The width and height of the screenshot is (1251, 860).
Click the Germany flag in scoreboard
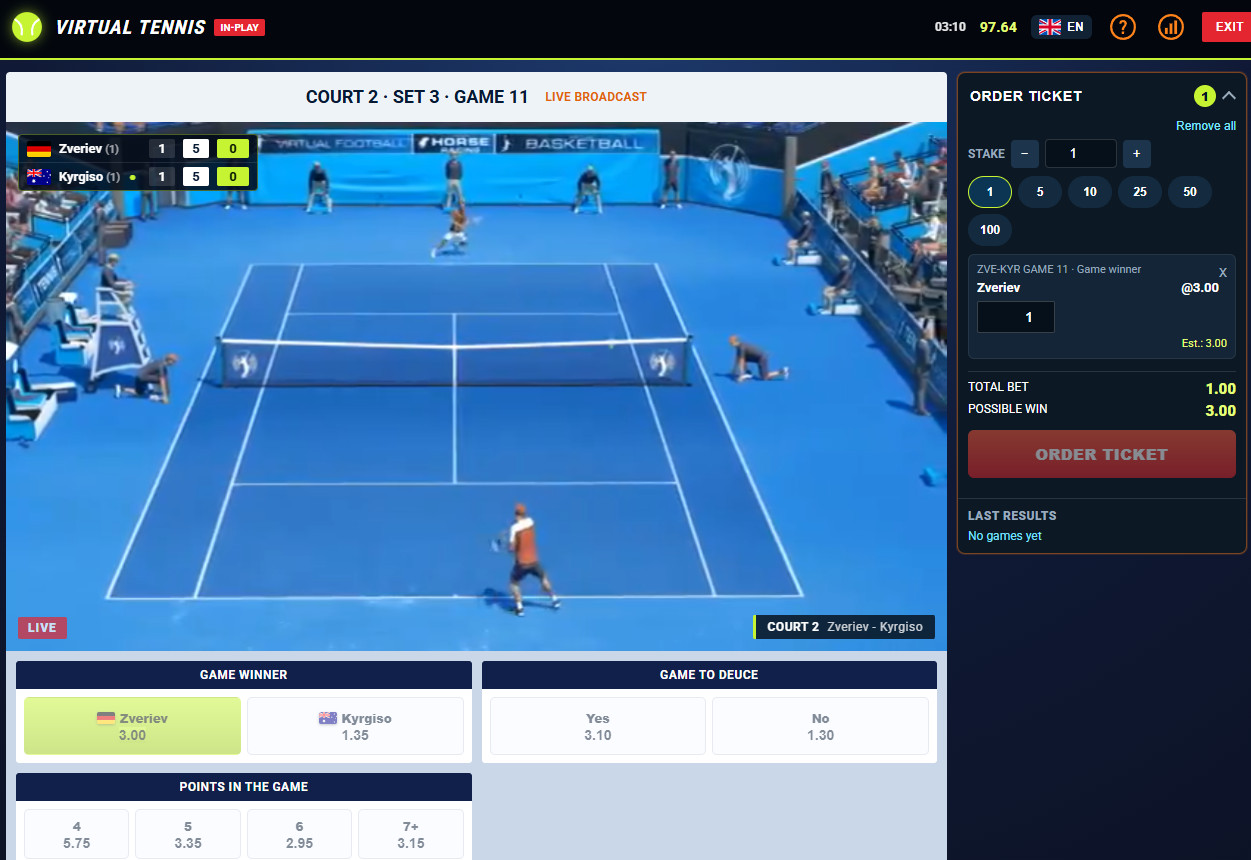point(39,149)
